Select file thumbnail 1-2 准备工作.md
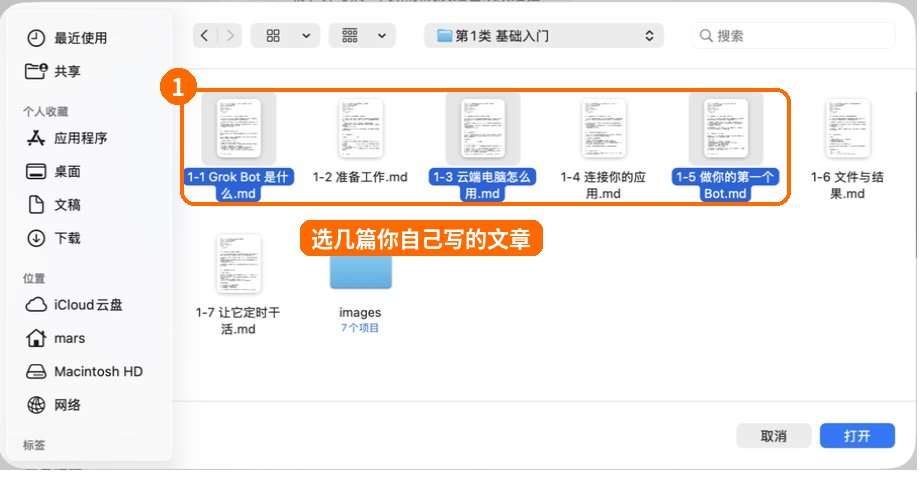The image size is (919, 480). pos(360,128)
